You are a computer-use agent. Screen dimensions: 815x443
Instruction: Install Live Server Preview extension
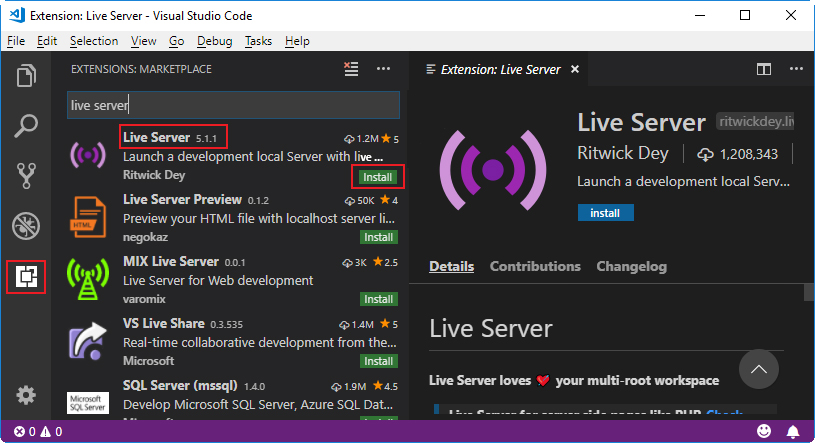click(x=379, y=237)
